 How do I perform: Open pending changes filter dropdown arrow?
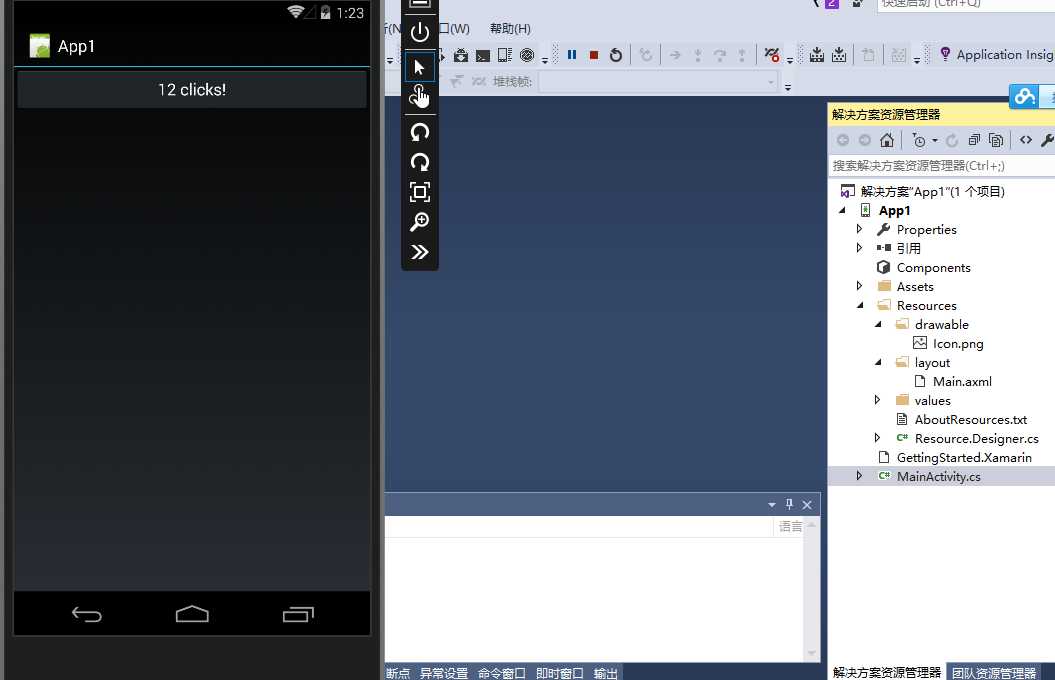[935, 141]
